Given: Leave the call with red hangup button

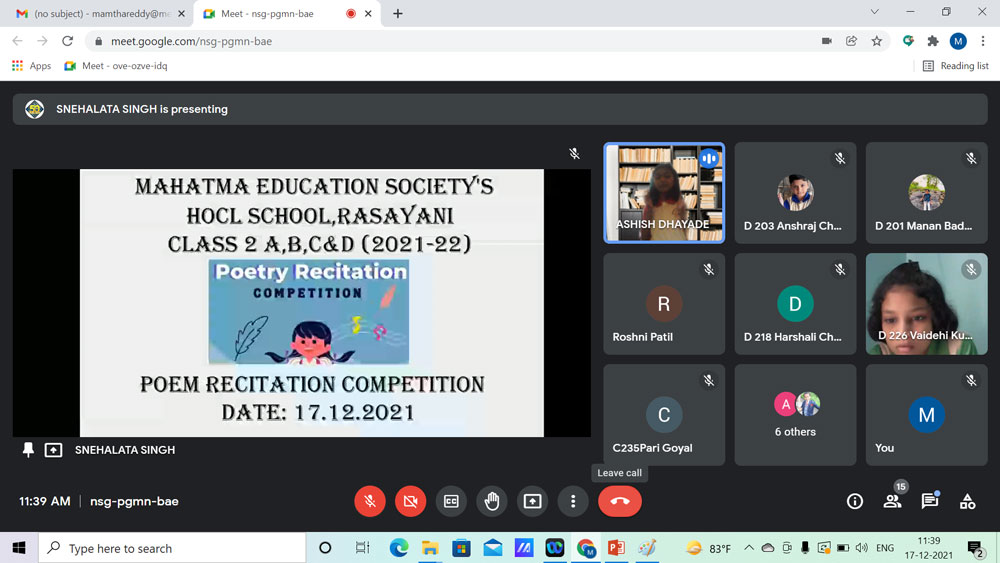Looking at the screenshot, I should tap(620, 501).
